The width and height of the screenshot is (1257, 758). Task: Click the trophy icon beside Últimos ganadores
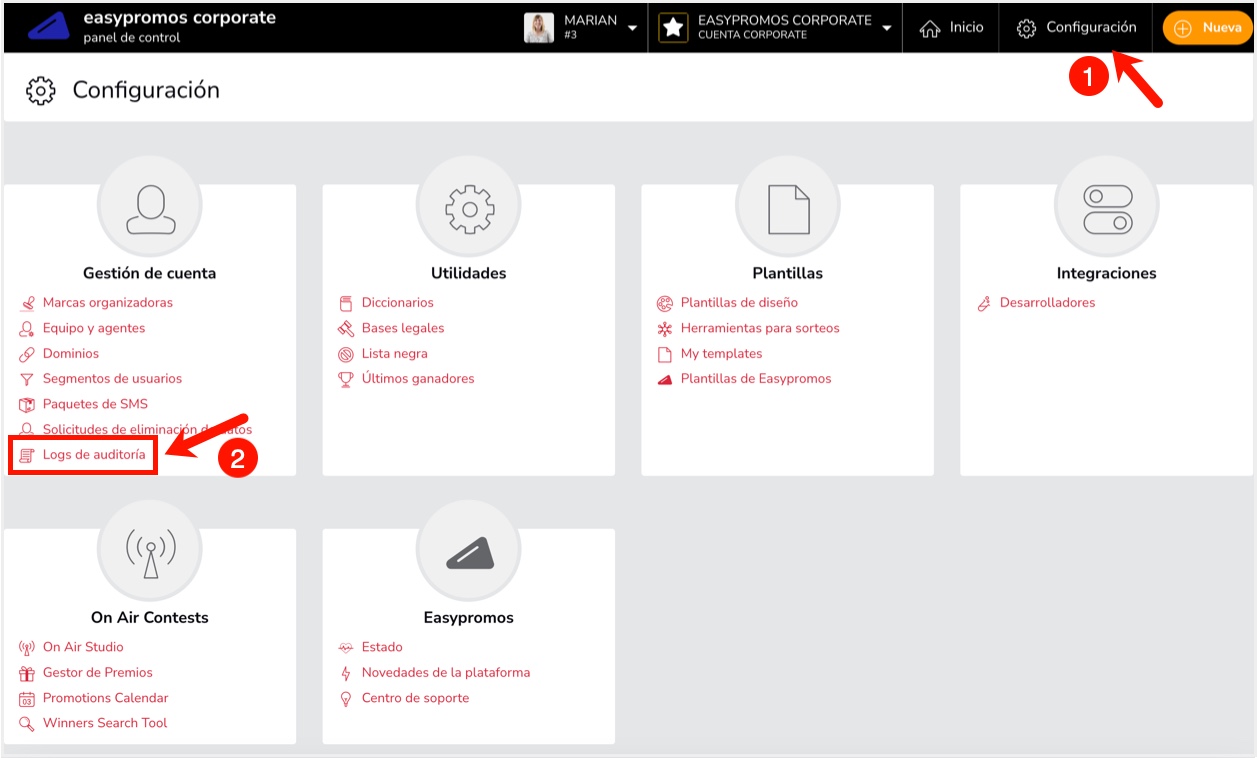click(x=346, y=379)
